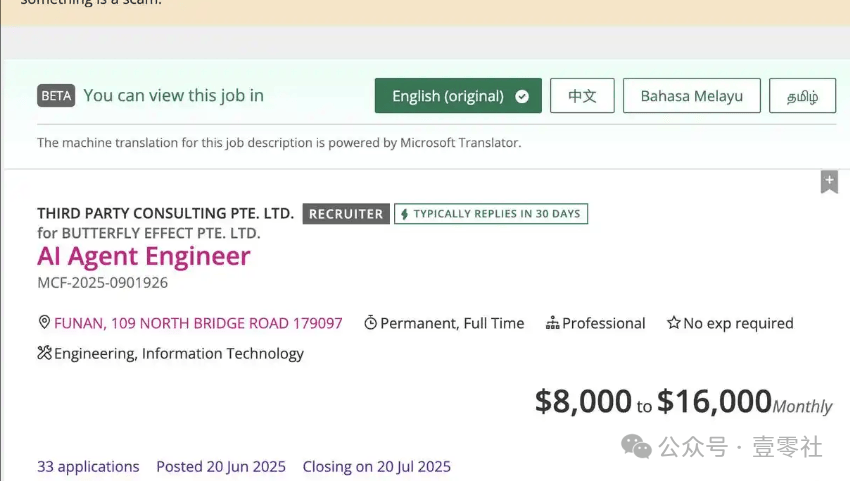
Task: Click the bookmark job icon
Action: (x=829, y=182)
